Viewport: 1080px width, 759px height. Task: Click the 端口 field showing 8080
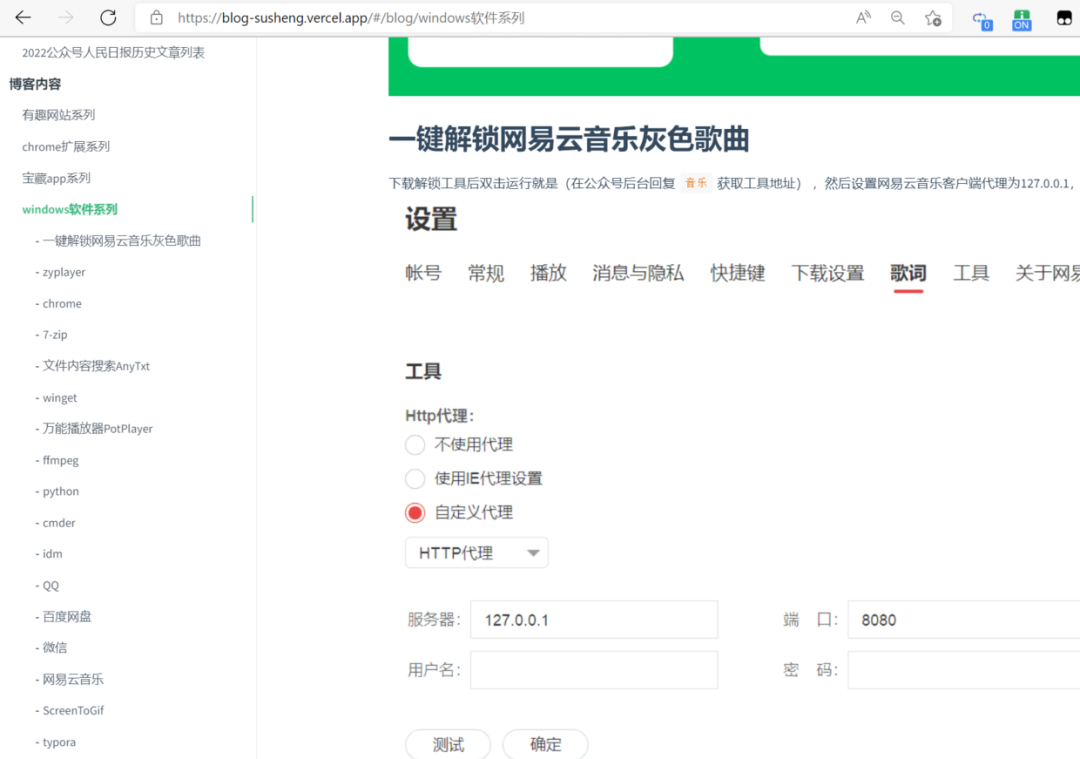(964, 619)
